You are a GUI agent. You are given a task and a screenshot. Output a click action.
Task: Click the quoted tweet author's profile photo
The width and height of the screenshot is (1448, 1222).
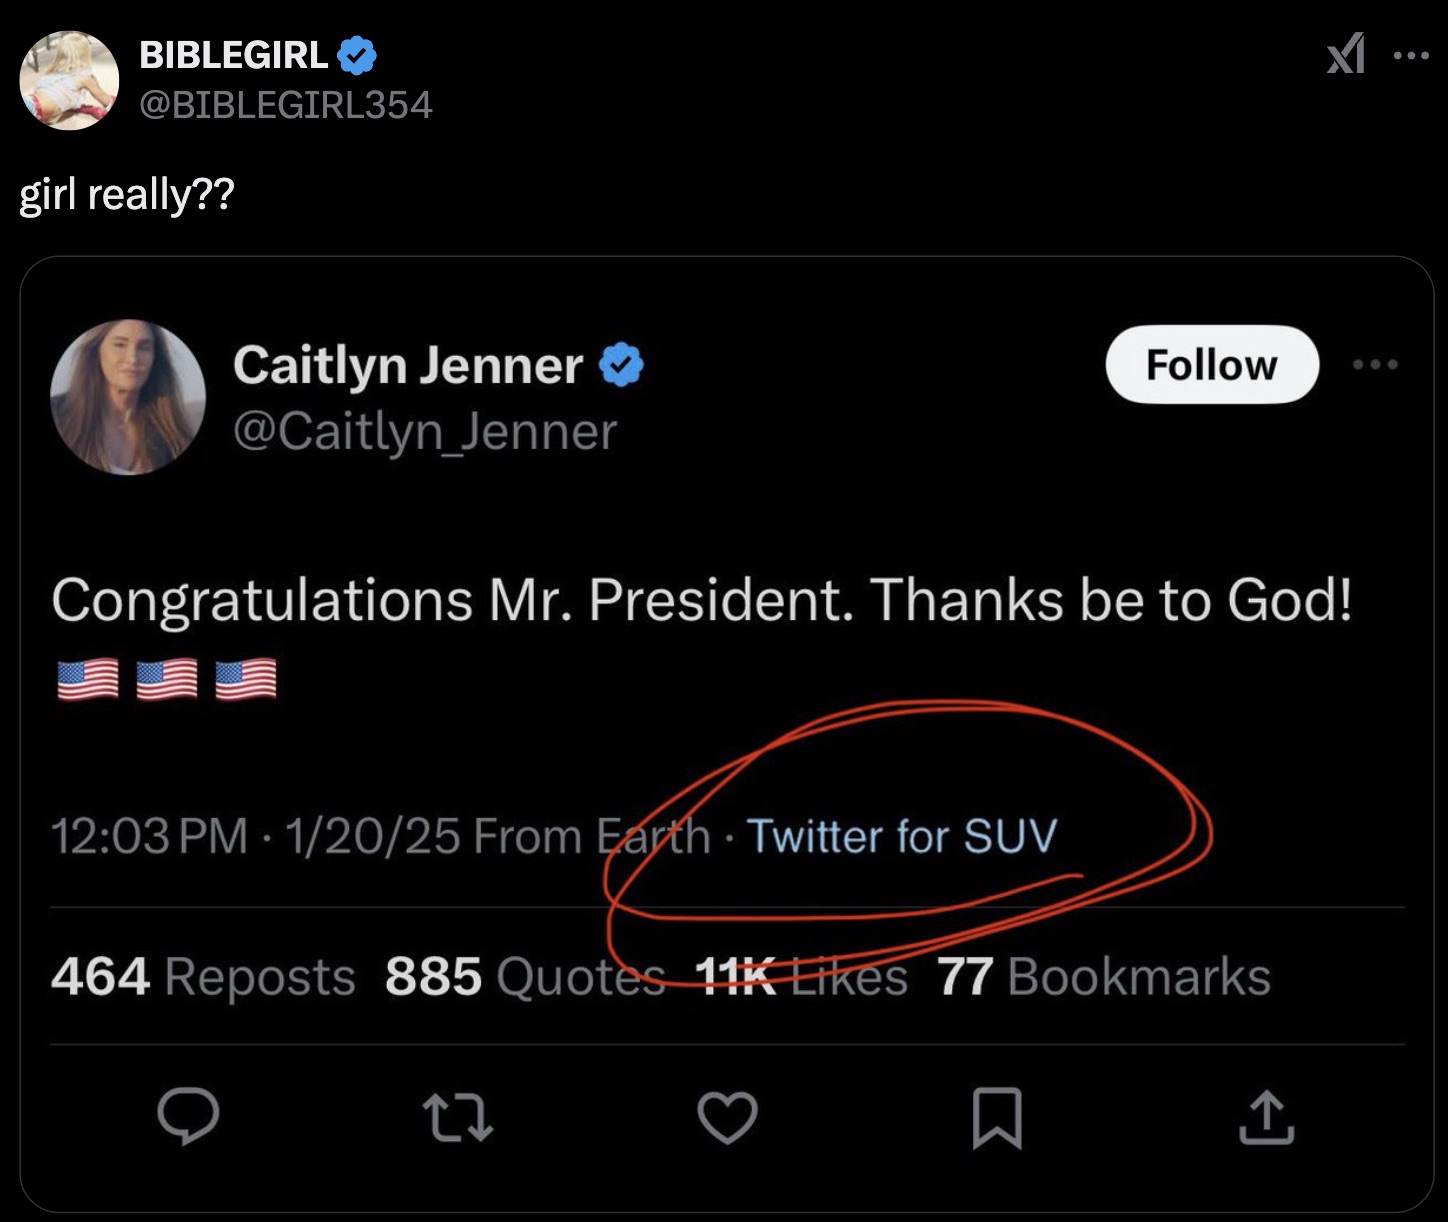128,397
